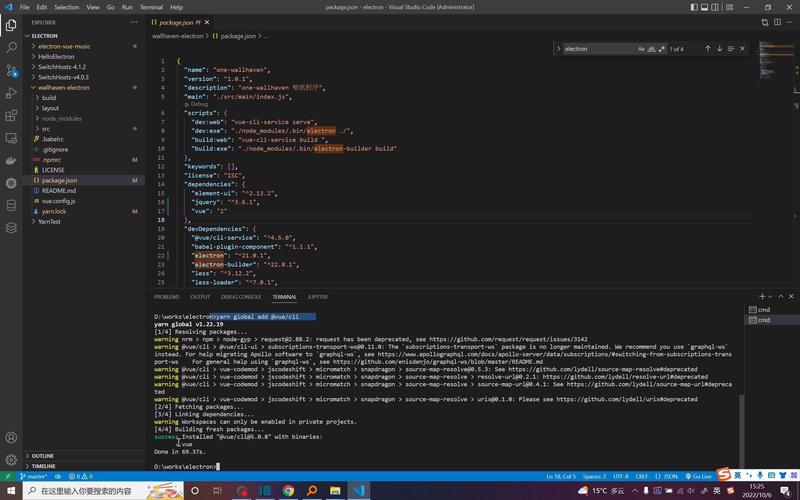Open terminal launch profile dropdown arrow

770,296
